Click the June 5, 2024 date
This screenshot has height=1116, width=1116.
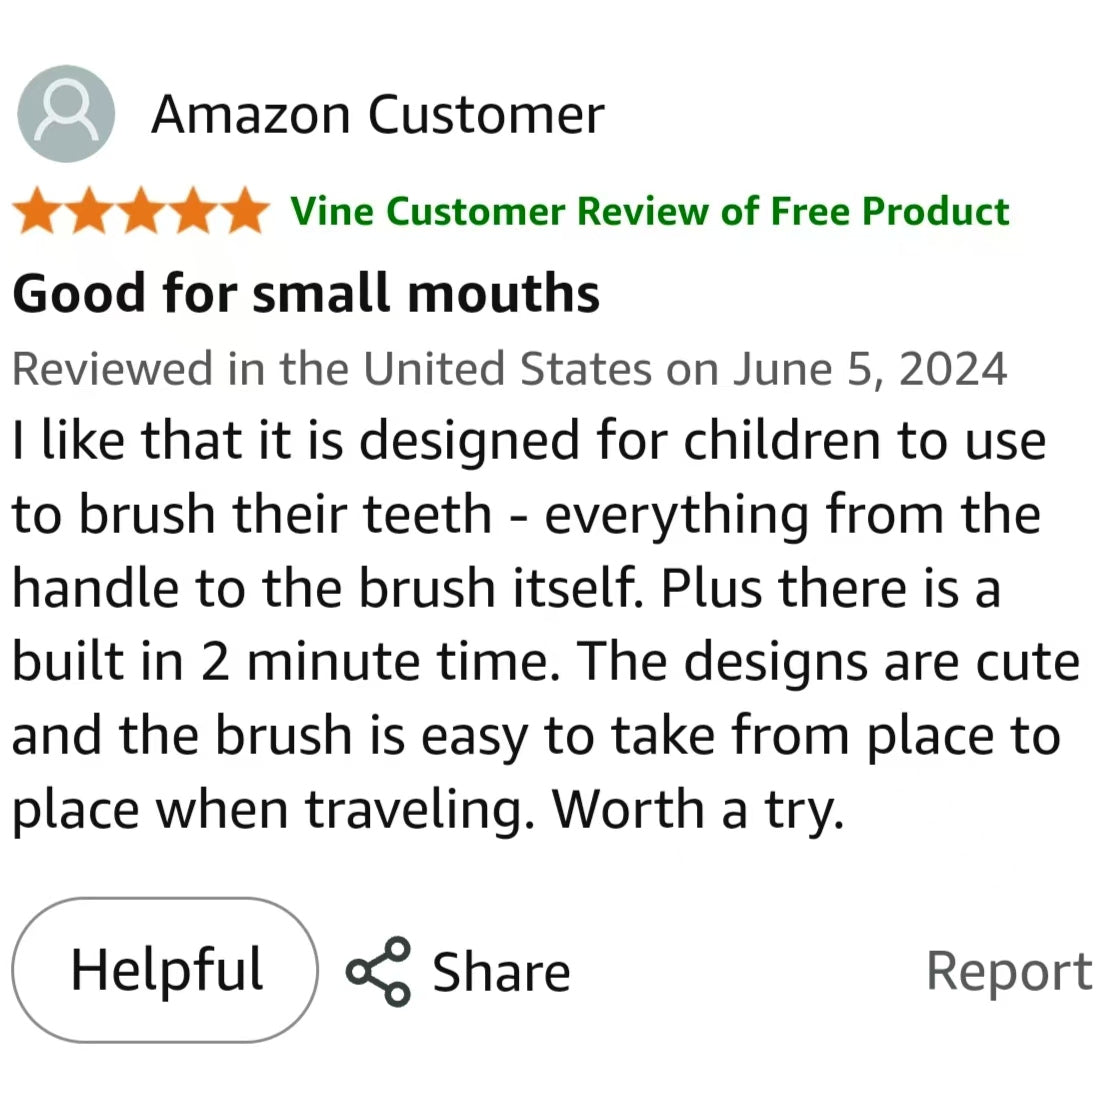pos(870,369)
